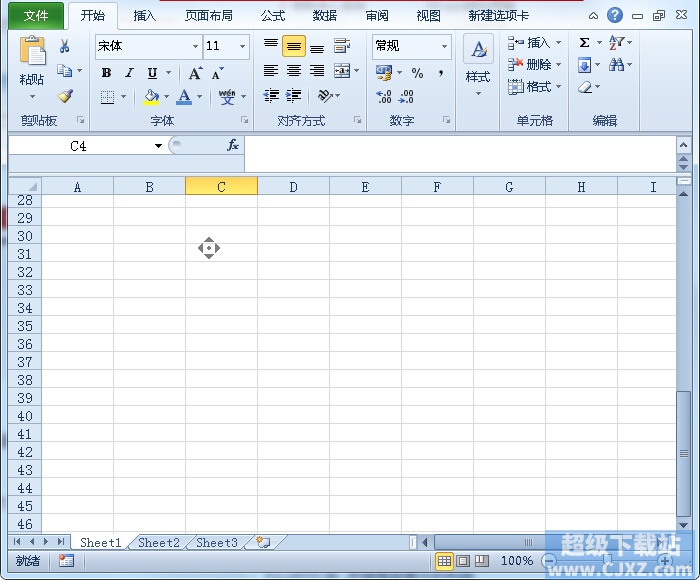
Task: Select the Format Painter brush
Action: [65, 96]
